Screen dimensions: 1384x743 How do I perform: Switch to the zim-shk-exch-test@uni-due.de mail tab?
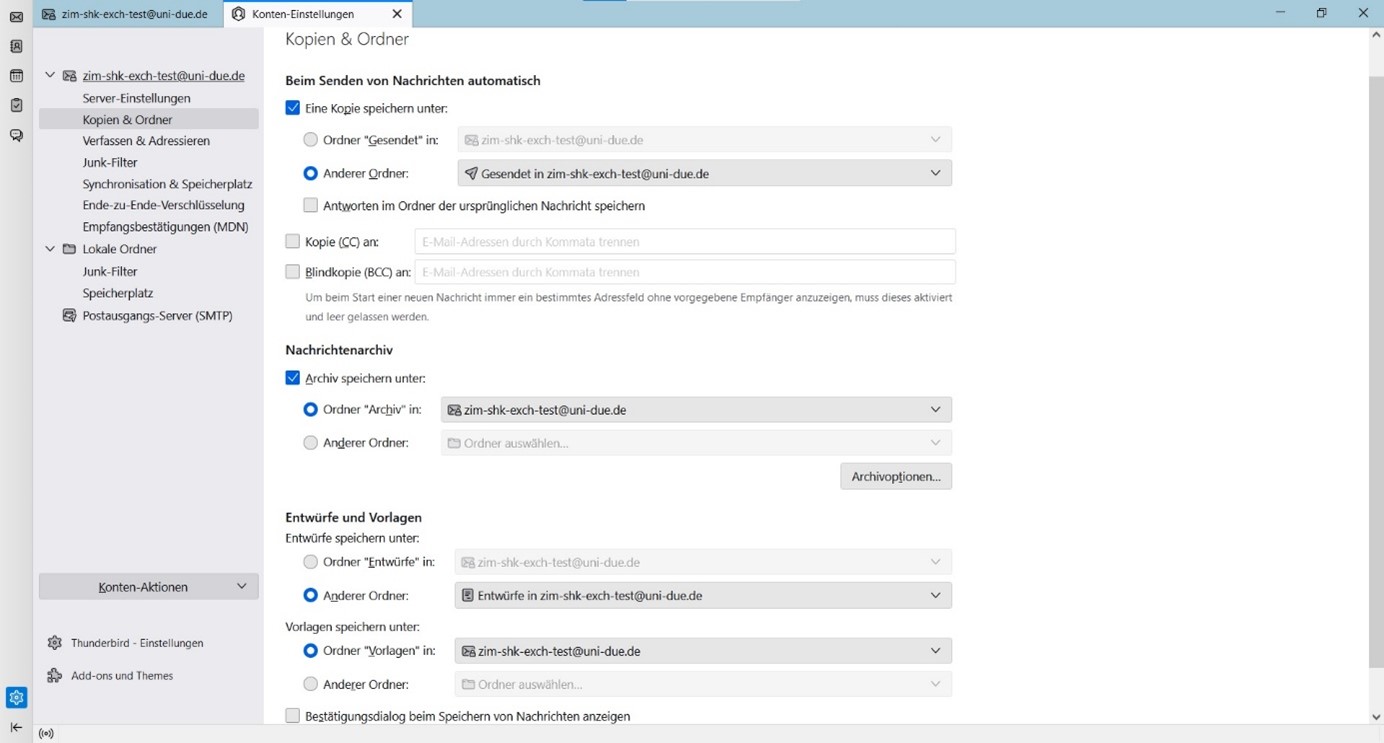(x=125, y=14)
